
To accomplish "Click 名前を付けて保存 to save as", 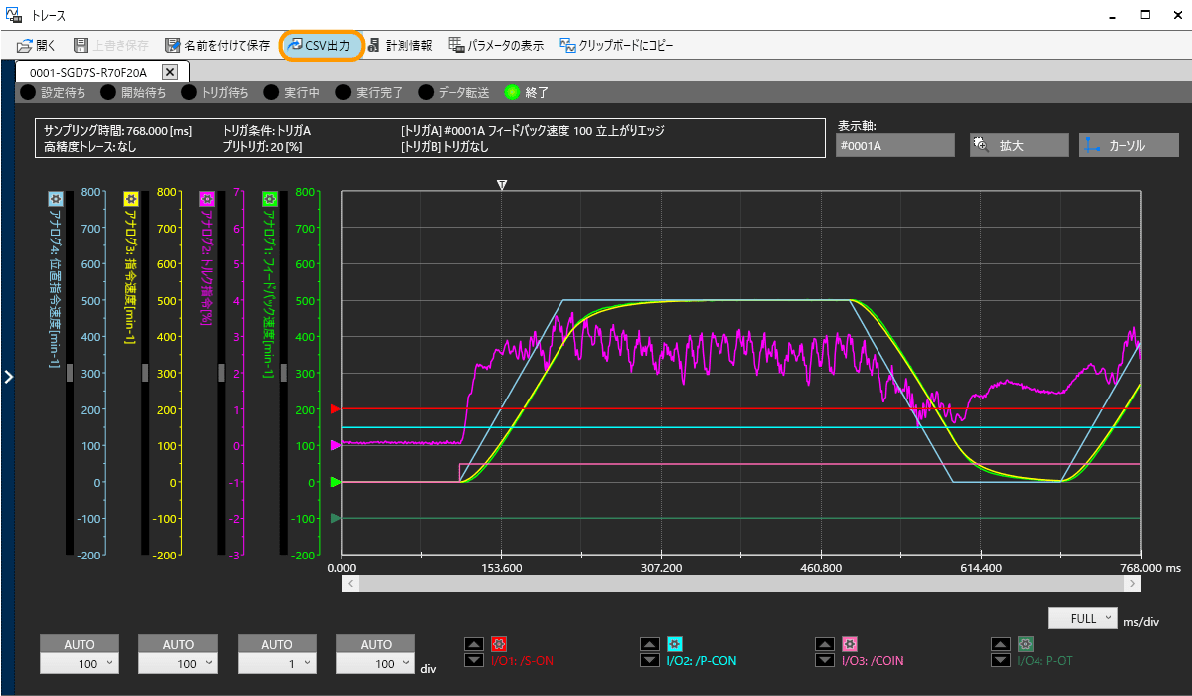I will coord(217,45).
